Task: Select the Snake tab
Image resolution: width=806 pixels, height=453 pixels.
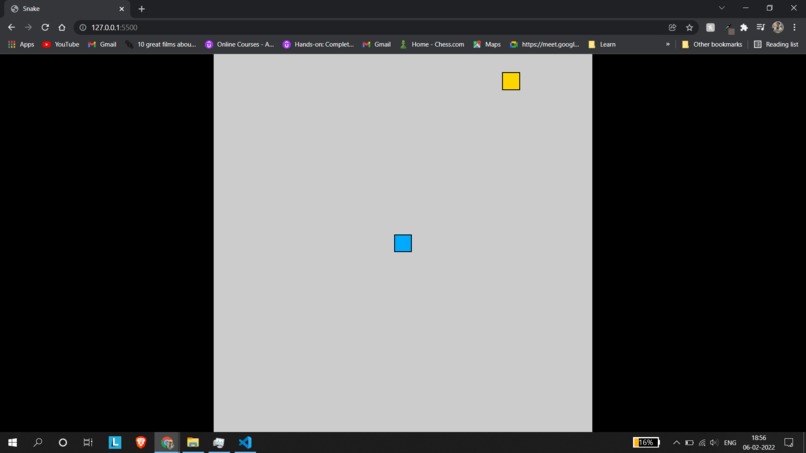Action: (x=67, y=9)
